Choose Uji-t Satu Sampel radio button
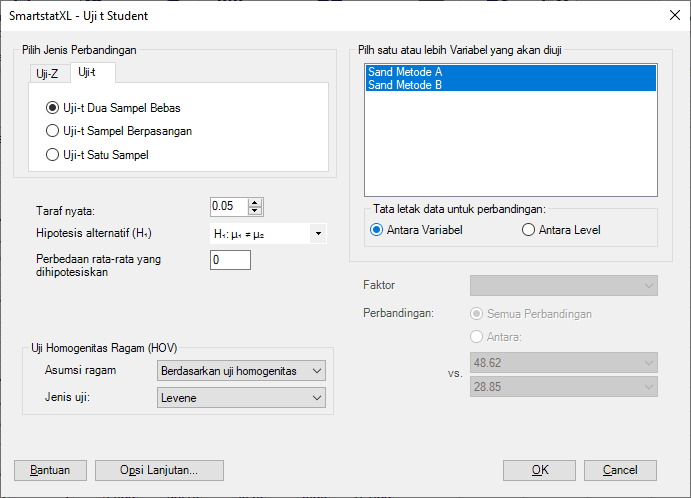 tap(53, 154)
